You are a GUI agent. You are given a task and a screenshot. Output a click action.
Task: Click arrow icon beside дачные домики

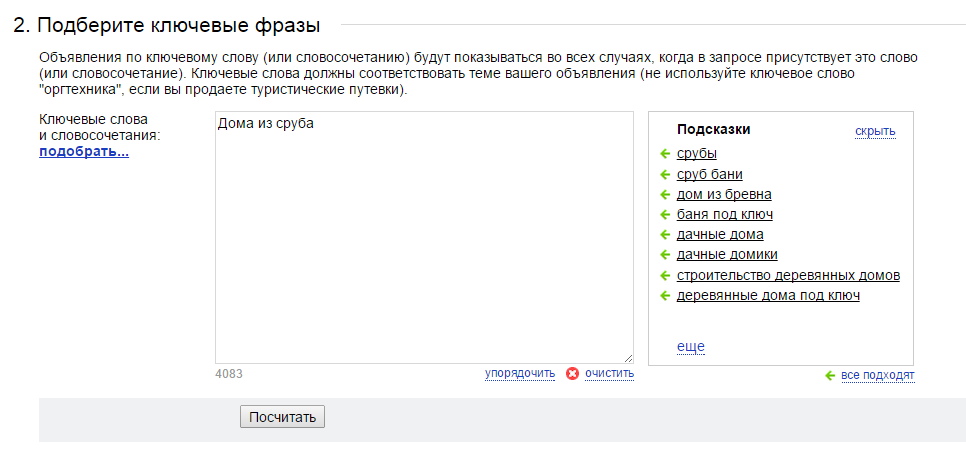coord(665,255)
